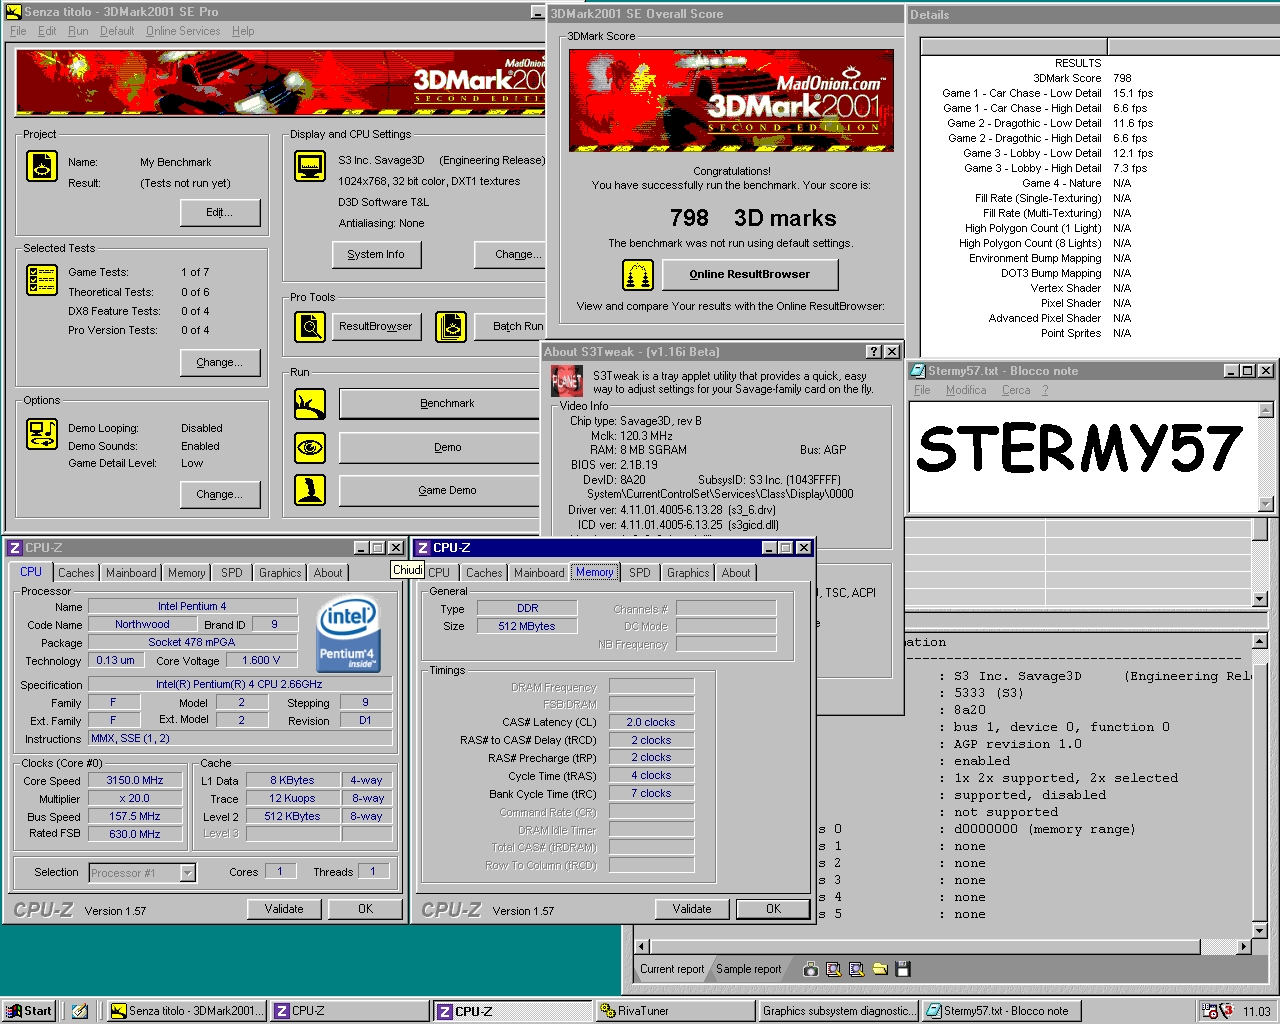Click the Project clipboard icon in 3DMark
Image resolution: width=1280 pixels, height=1024 pixels.
pos(42,166)
